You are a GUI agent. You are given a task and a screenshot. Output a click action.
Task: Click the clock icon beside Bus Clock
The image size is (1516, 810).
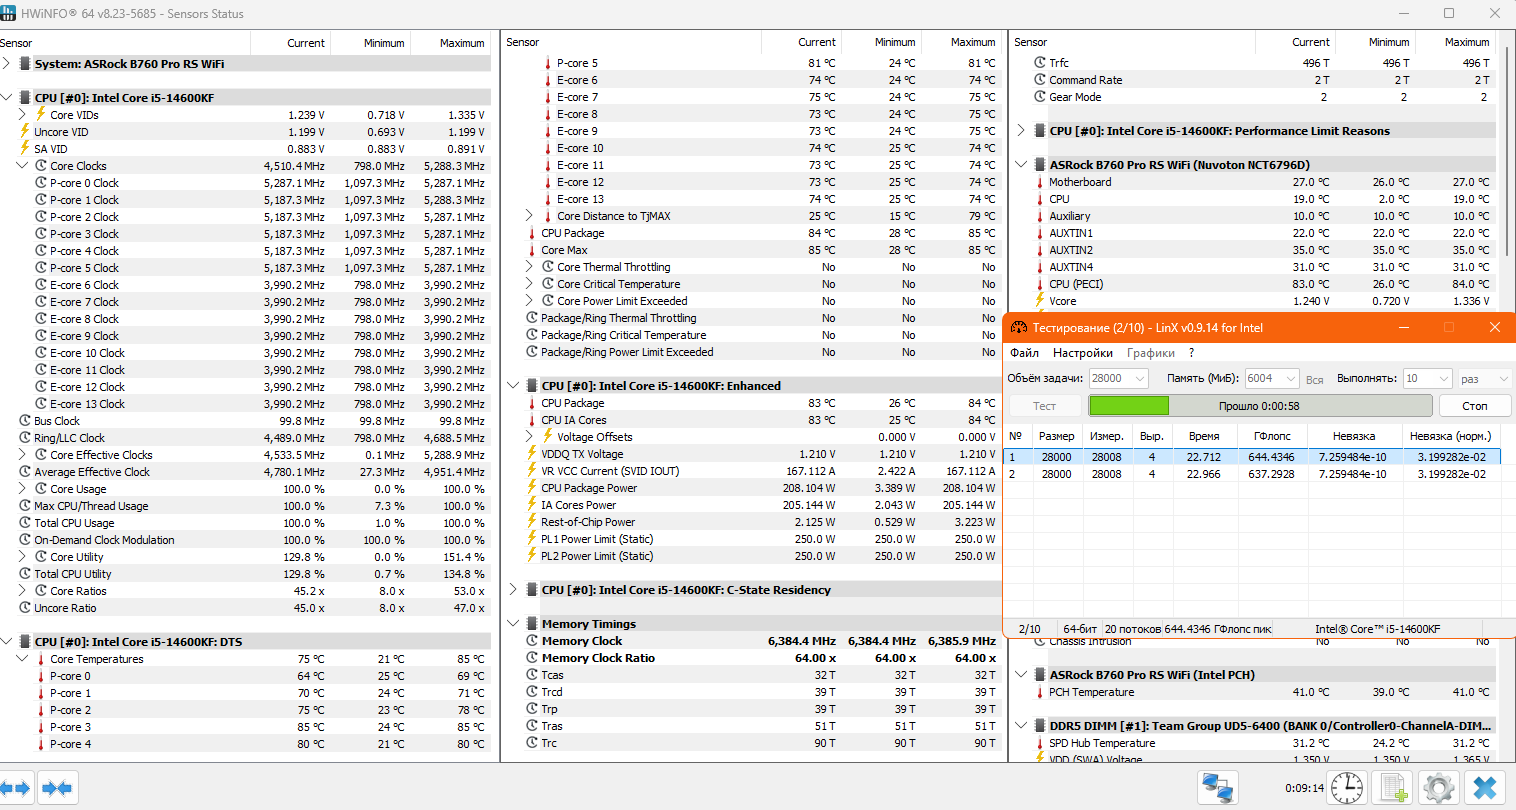click(x=25, y=421)
